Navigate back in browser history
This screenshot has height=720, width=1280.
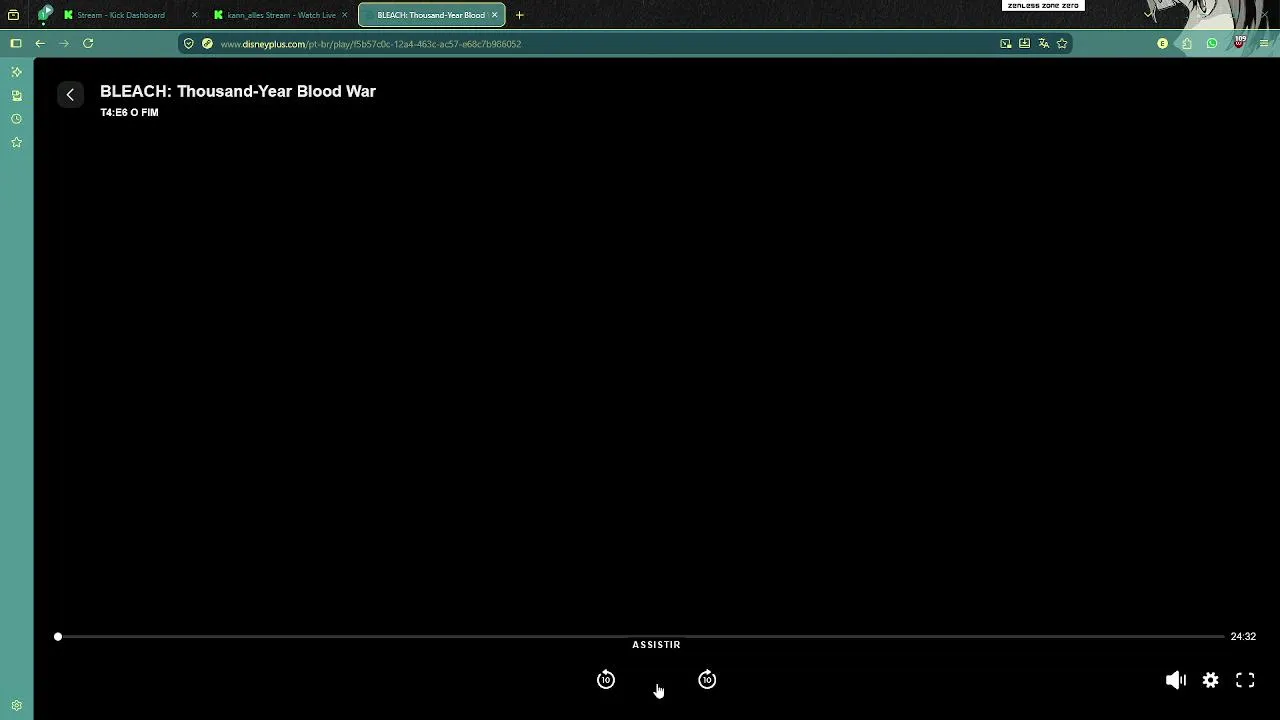[x=40, y=44]
